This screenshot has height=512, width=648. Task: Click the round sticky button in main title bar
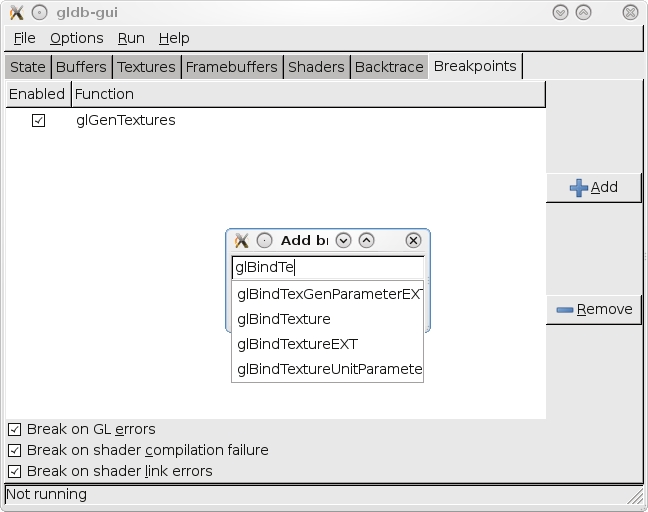[39, 12]
